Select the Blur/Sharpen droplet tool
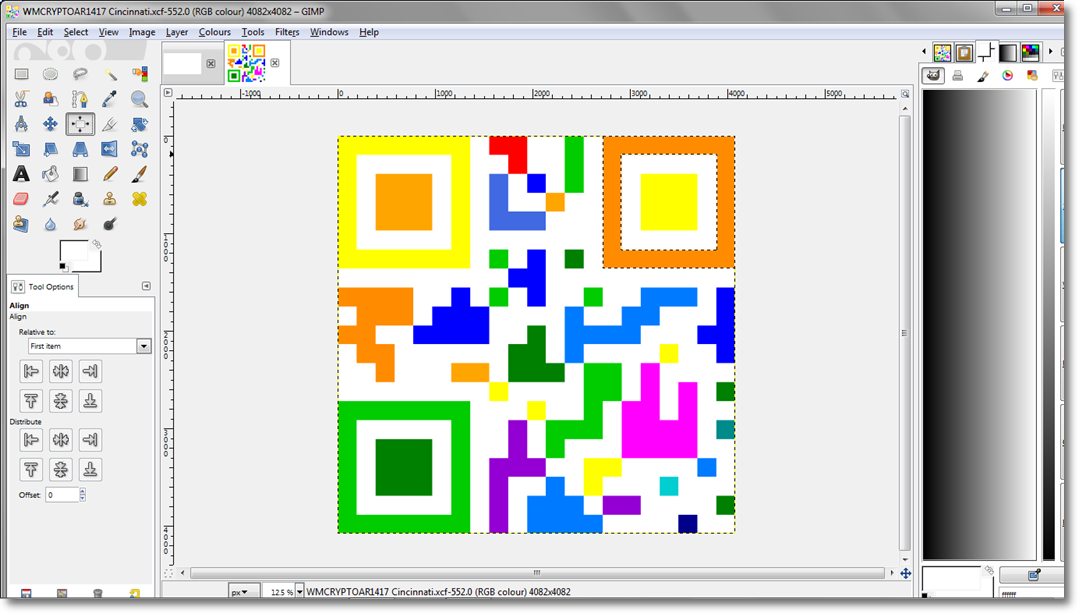The width and height of the screenshot is (1080, 615). 50,224
